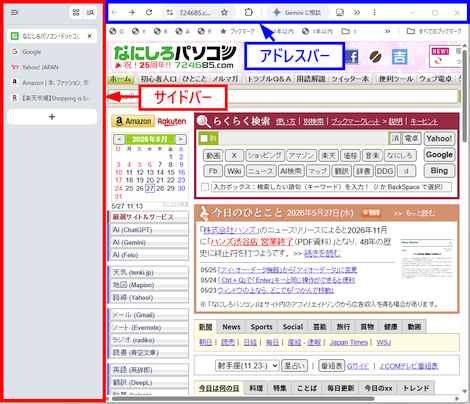Click the 動画 search button
Viewport: 470px width, 404px height.
pos(213,155)
